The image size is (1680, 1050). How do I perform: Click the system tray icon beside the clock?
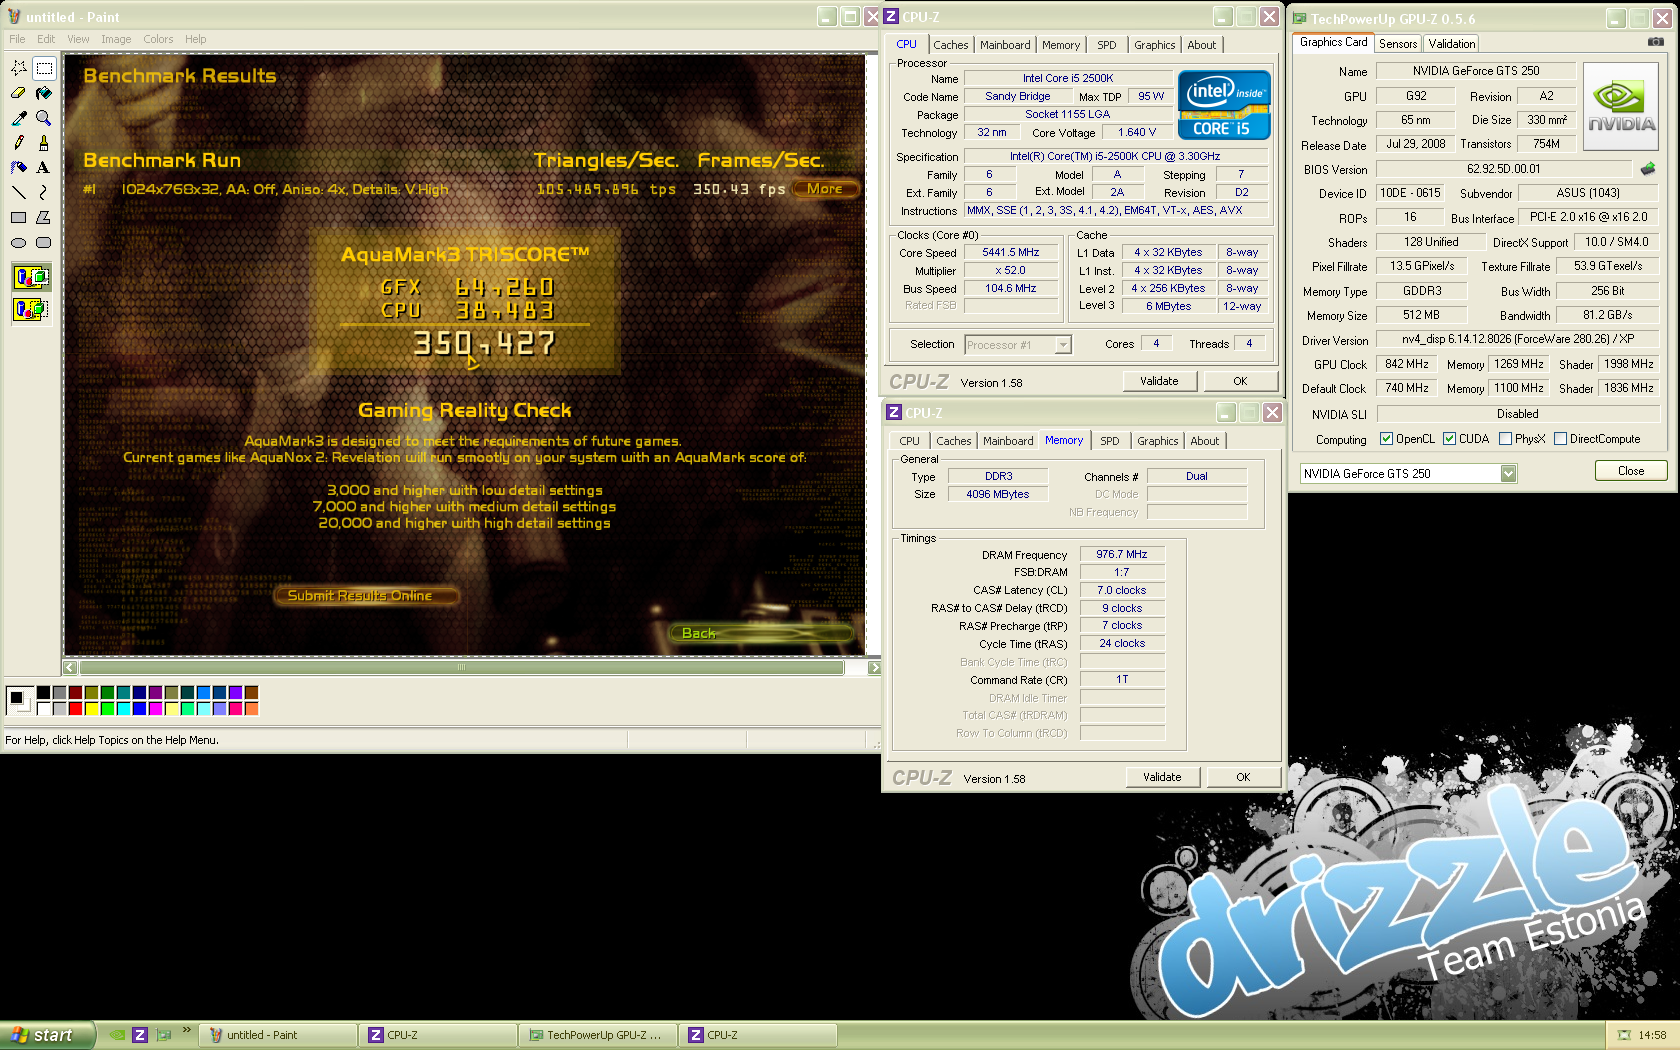(x=1624, y=1035)
